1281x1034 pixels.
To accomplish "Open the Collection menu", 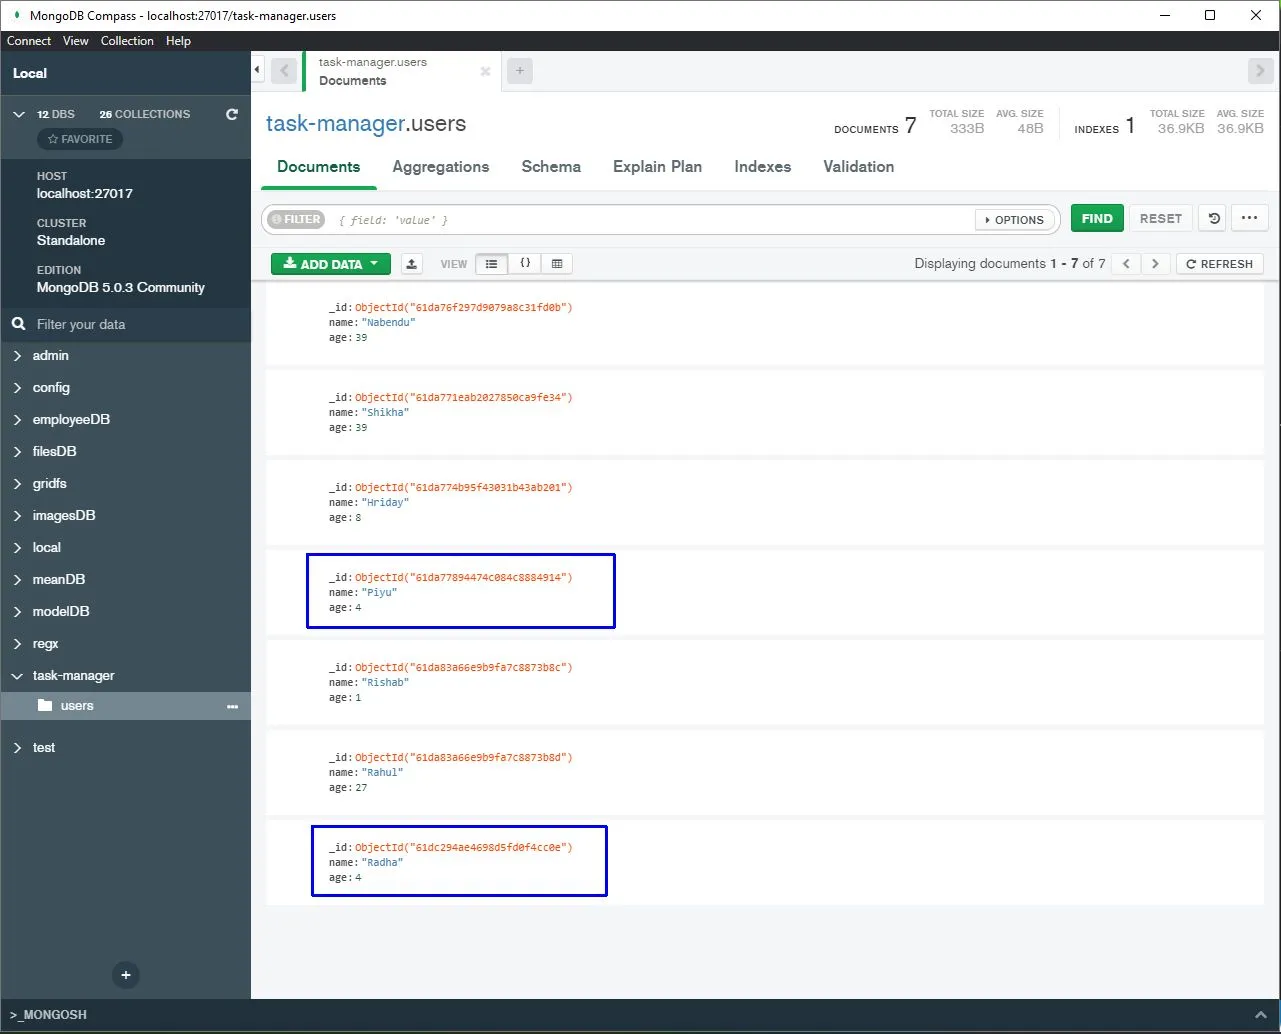I will click(127, 41).
